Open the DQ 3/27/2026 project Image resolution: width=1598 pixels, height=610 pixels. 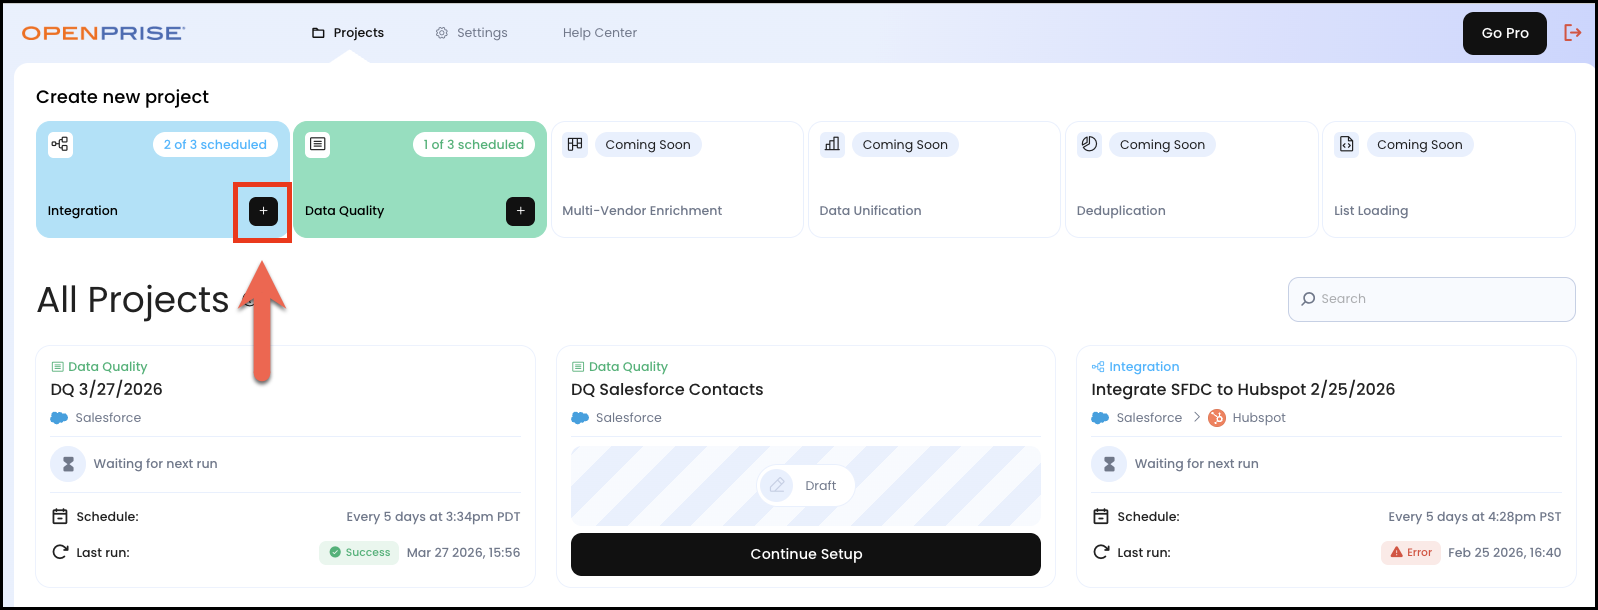(107, 389)
